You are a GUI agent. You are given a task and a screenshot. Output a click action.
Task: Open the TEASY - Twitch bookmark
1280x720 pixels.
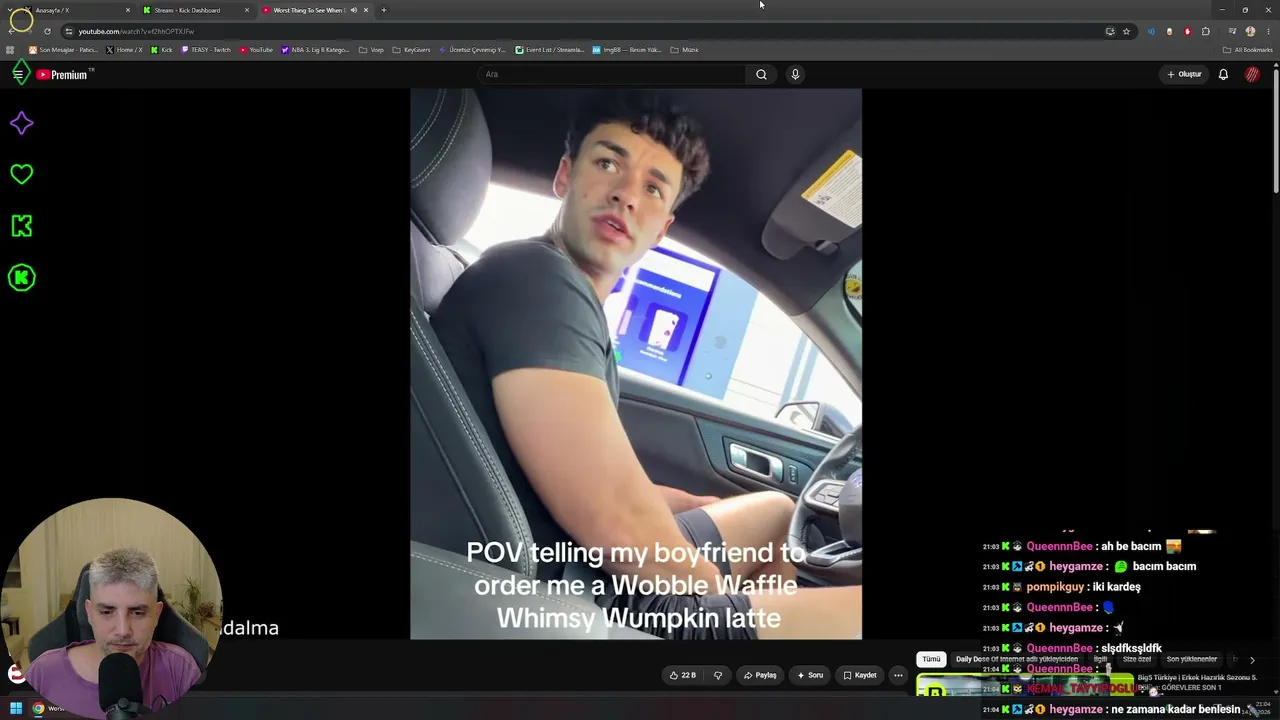click(206, 50)
